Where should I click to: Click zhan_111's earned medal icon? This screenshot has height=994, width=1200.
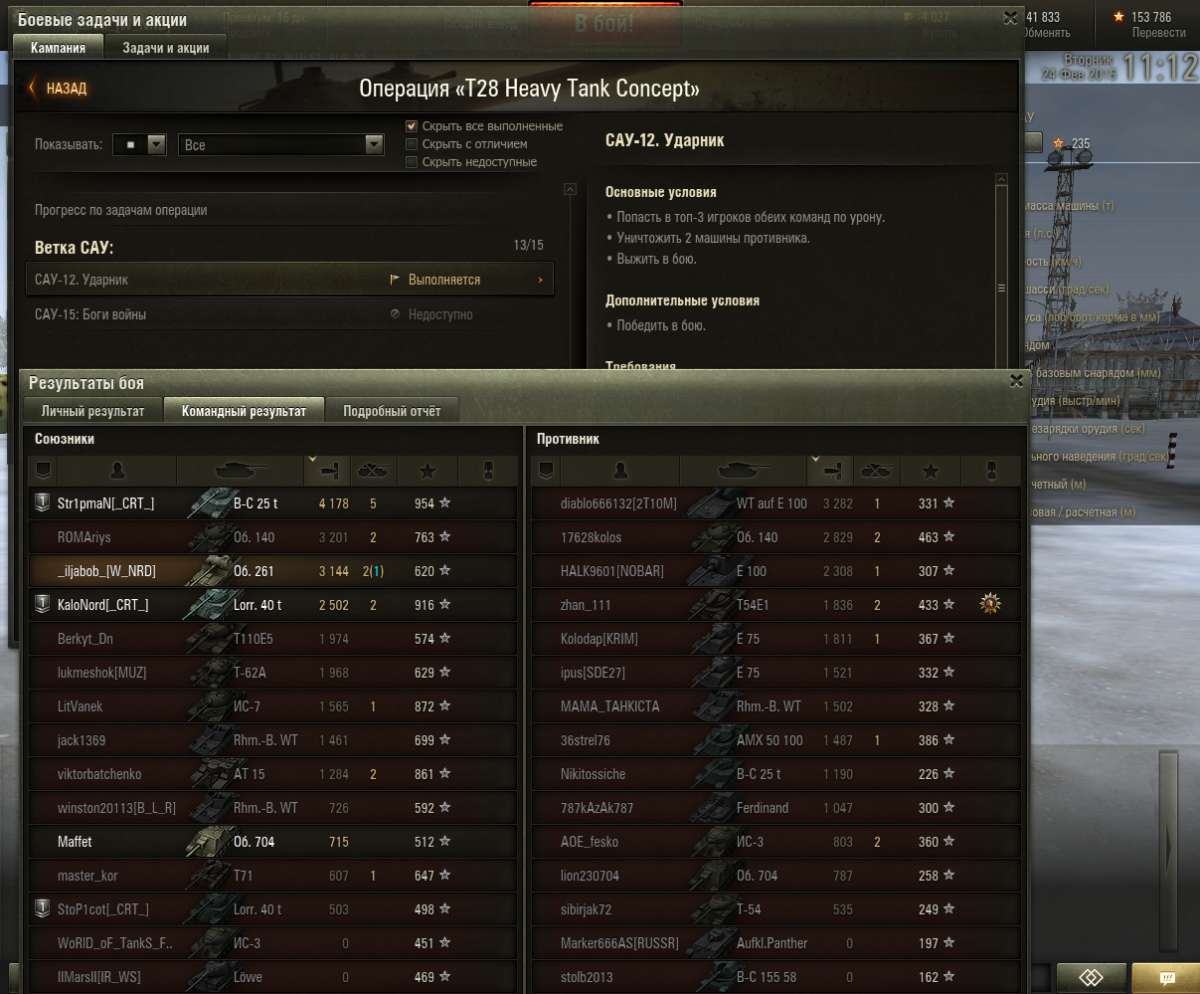pyautogui.click(x=991, y=604)
